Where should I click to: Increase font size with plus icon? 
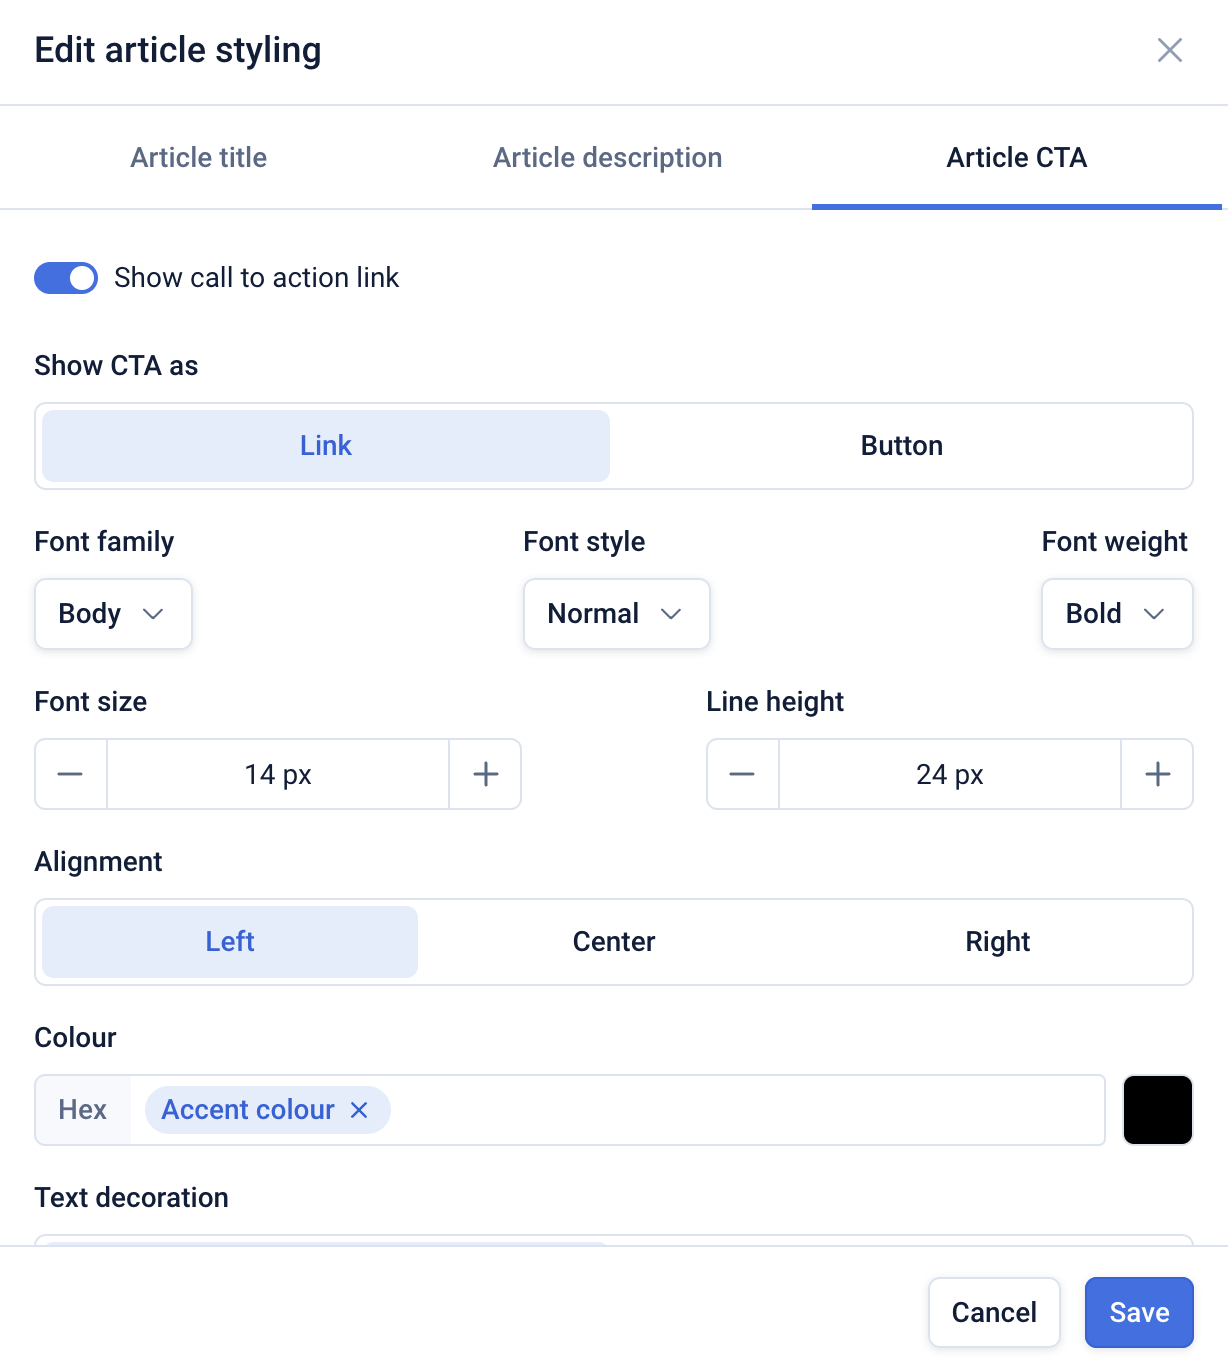pos(486,774)
